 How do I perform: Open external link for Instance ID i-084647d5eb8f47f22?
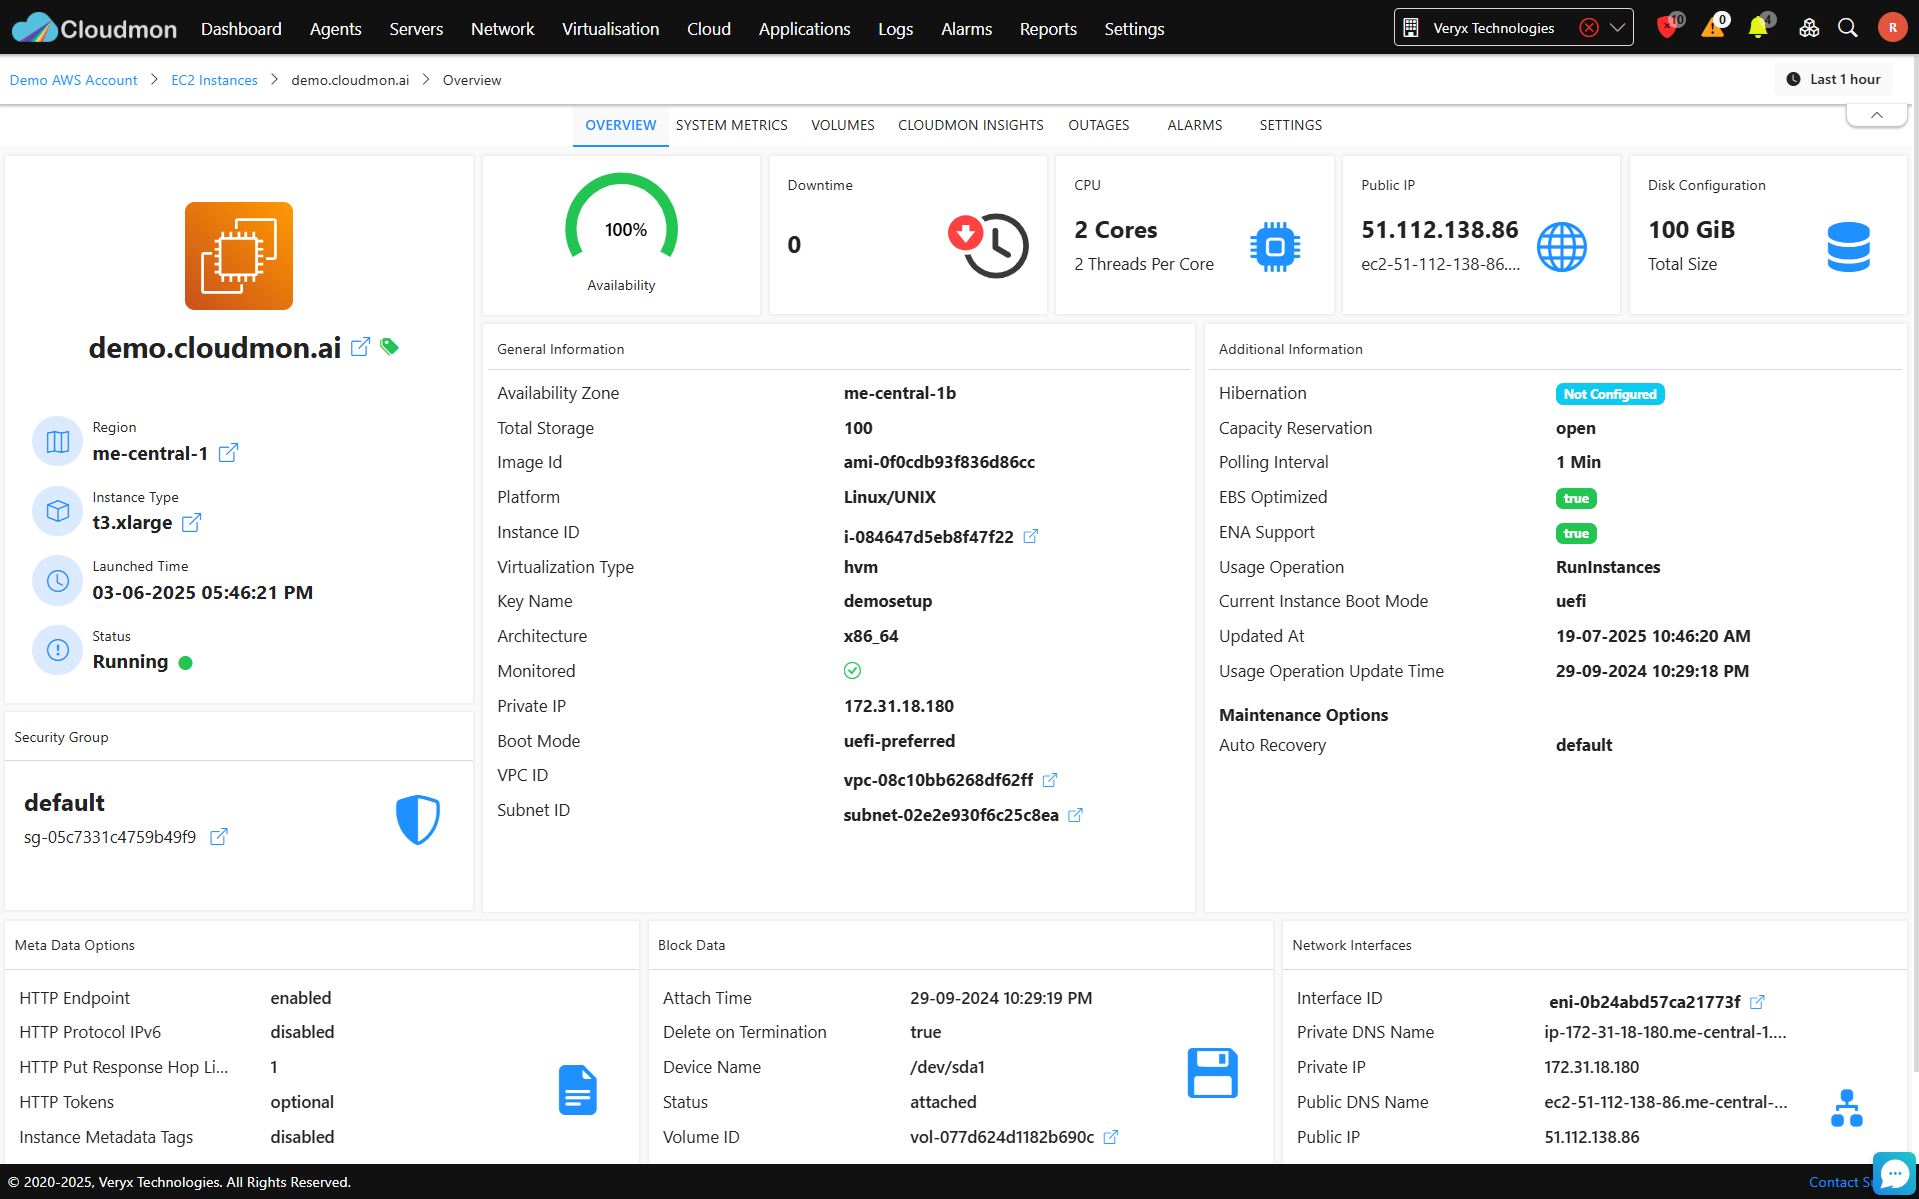pos(1031,537)
